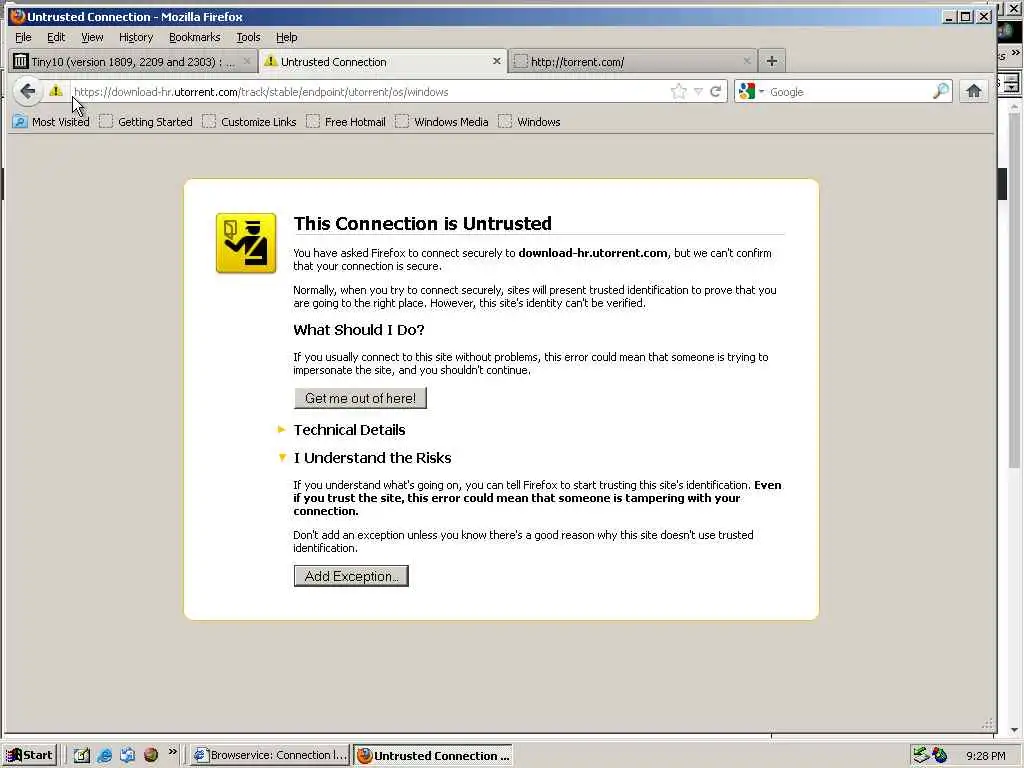The width and height of the screenshot is (1024, 768).
Task: Click the Outlook Express quick launch icon
Action: 127,755
